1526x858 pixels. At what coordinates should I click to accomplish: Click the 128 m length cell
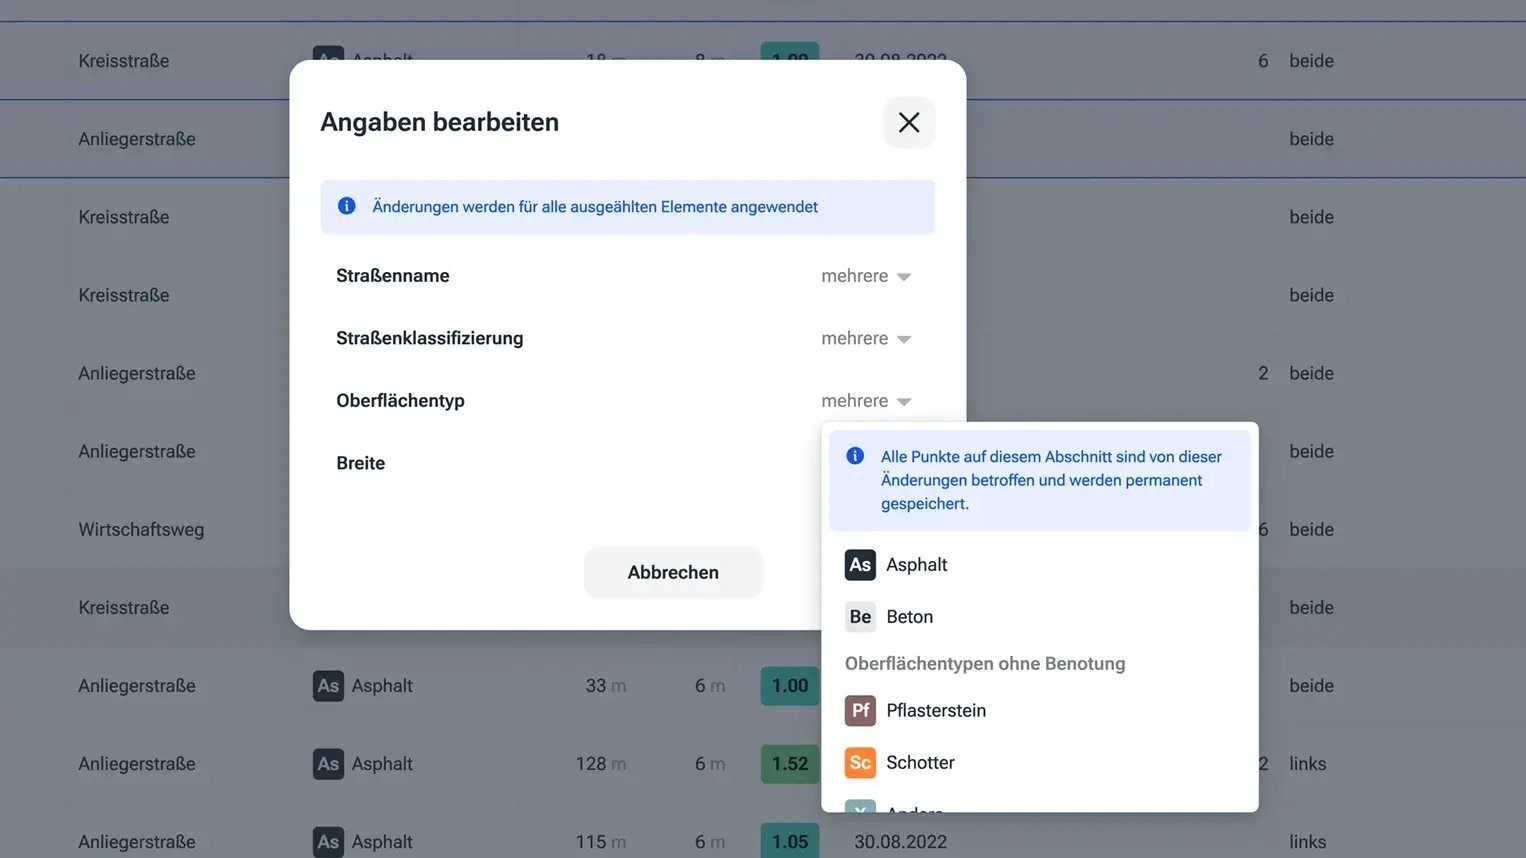pyautogui.click(x=601, y=764)
